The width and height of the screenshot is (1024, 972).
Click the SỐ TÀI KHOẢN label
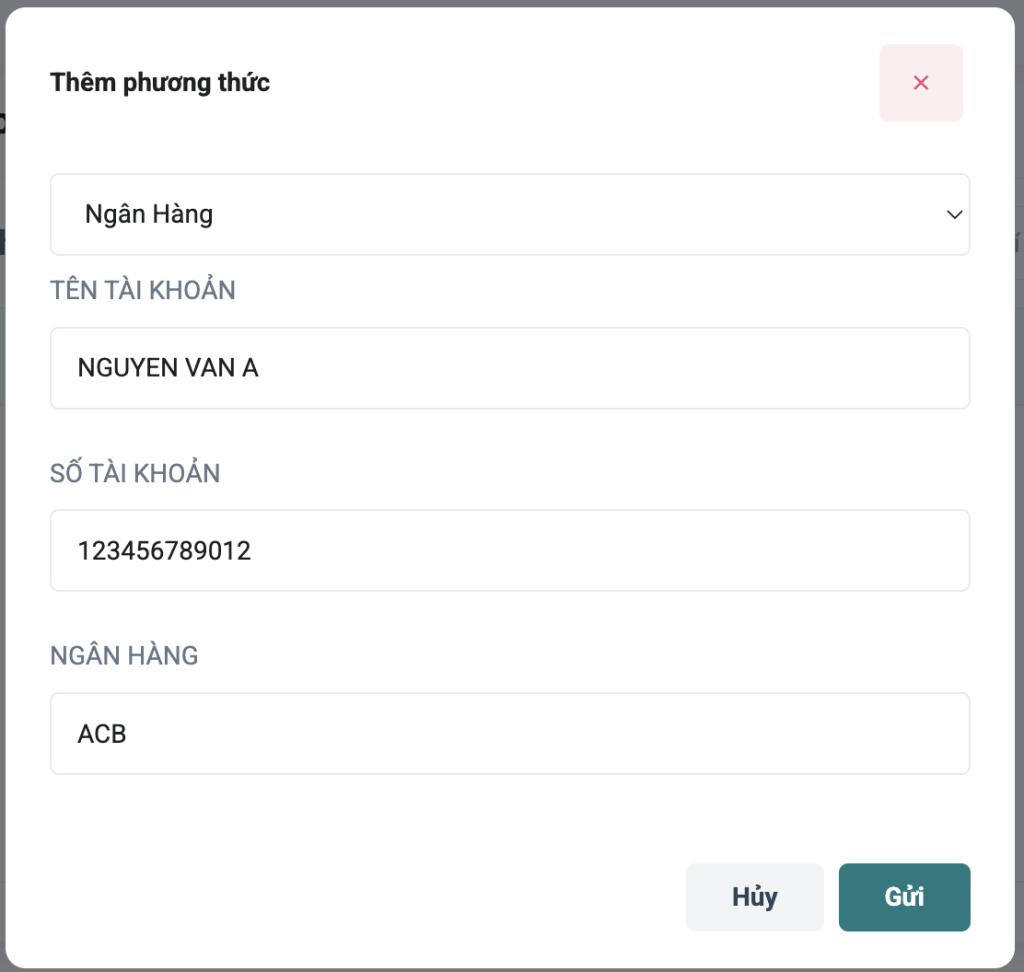click(135, 473)
